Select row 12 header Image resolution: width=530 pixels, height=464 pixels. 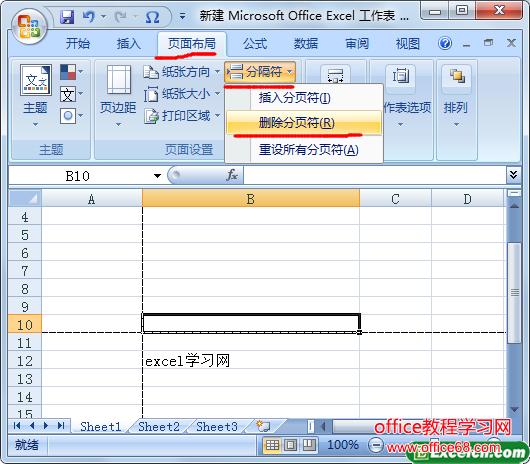(x=25, y=361)
